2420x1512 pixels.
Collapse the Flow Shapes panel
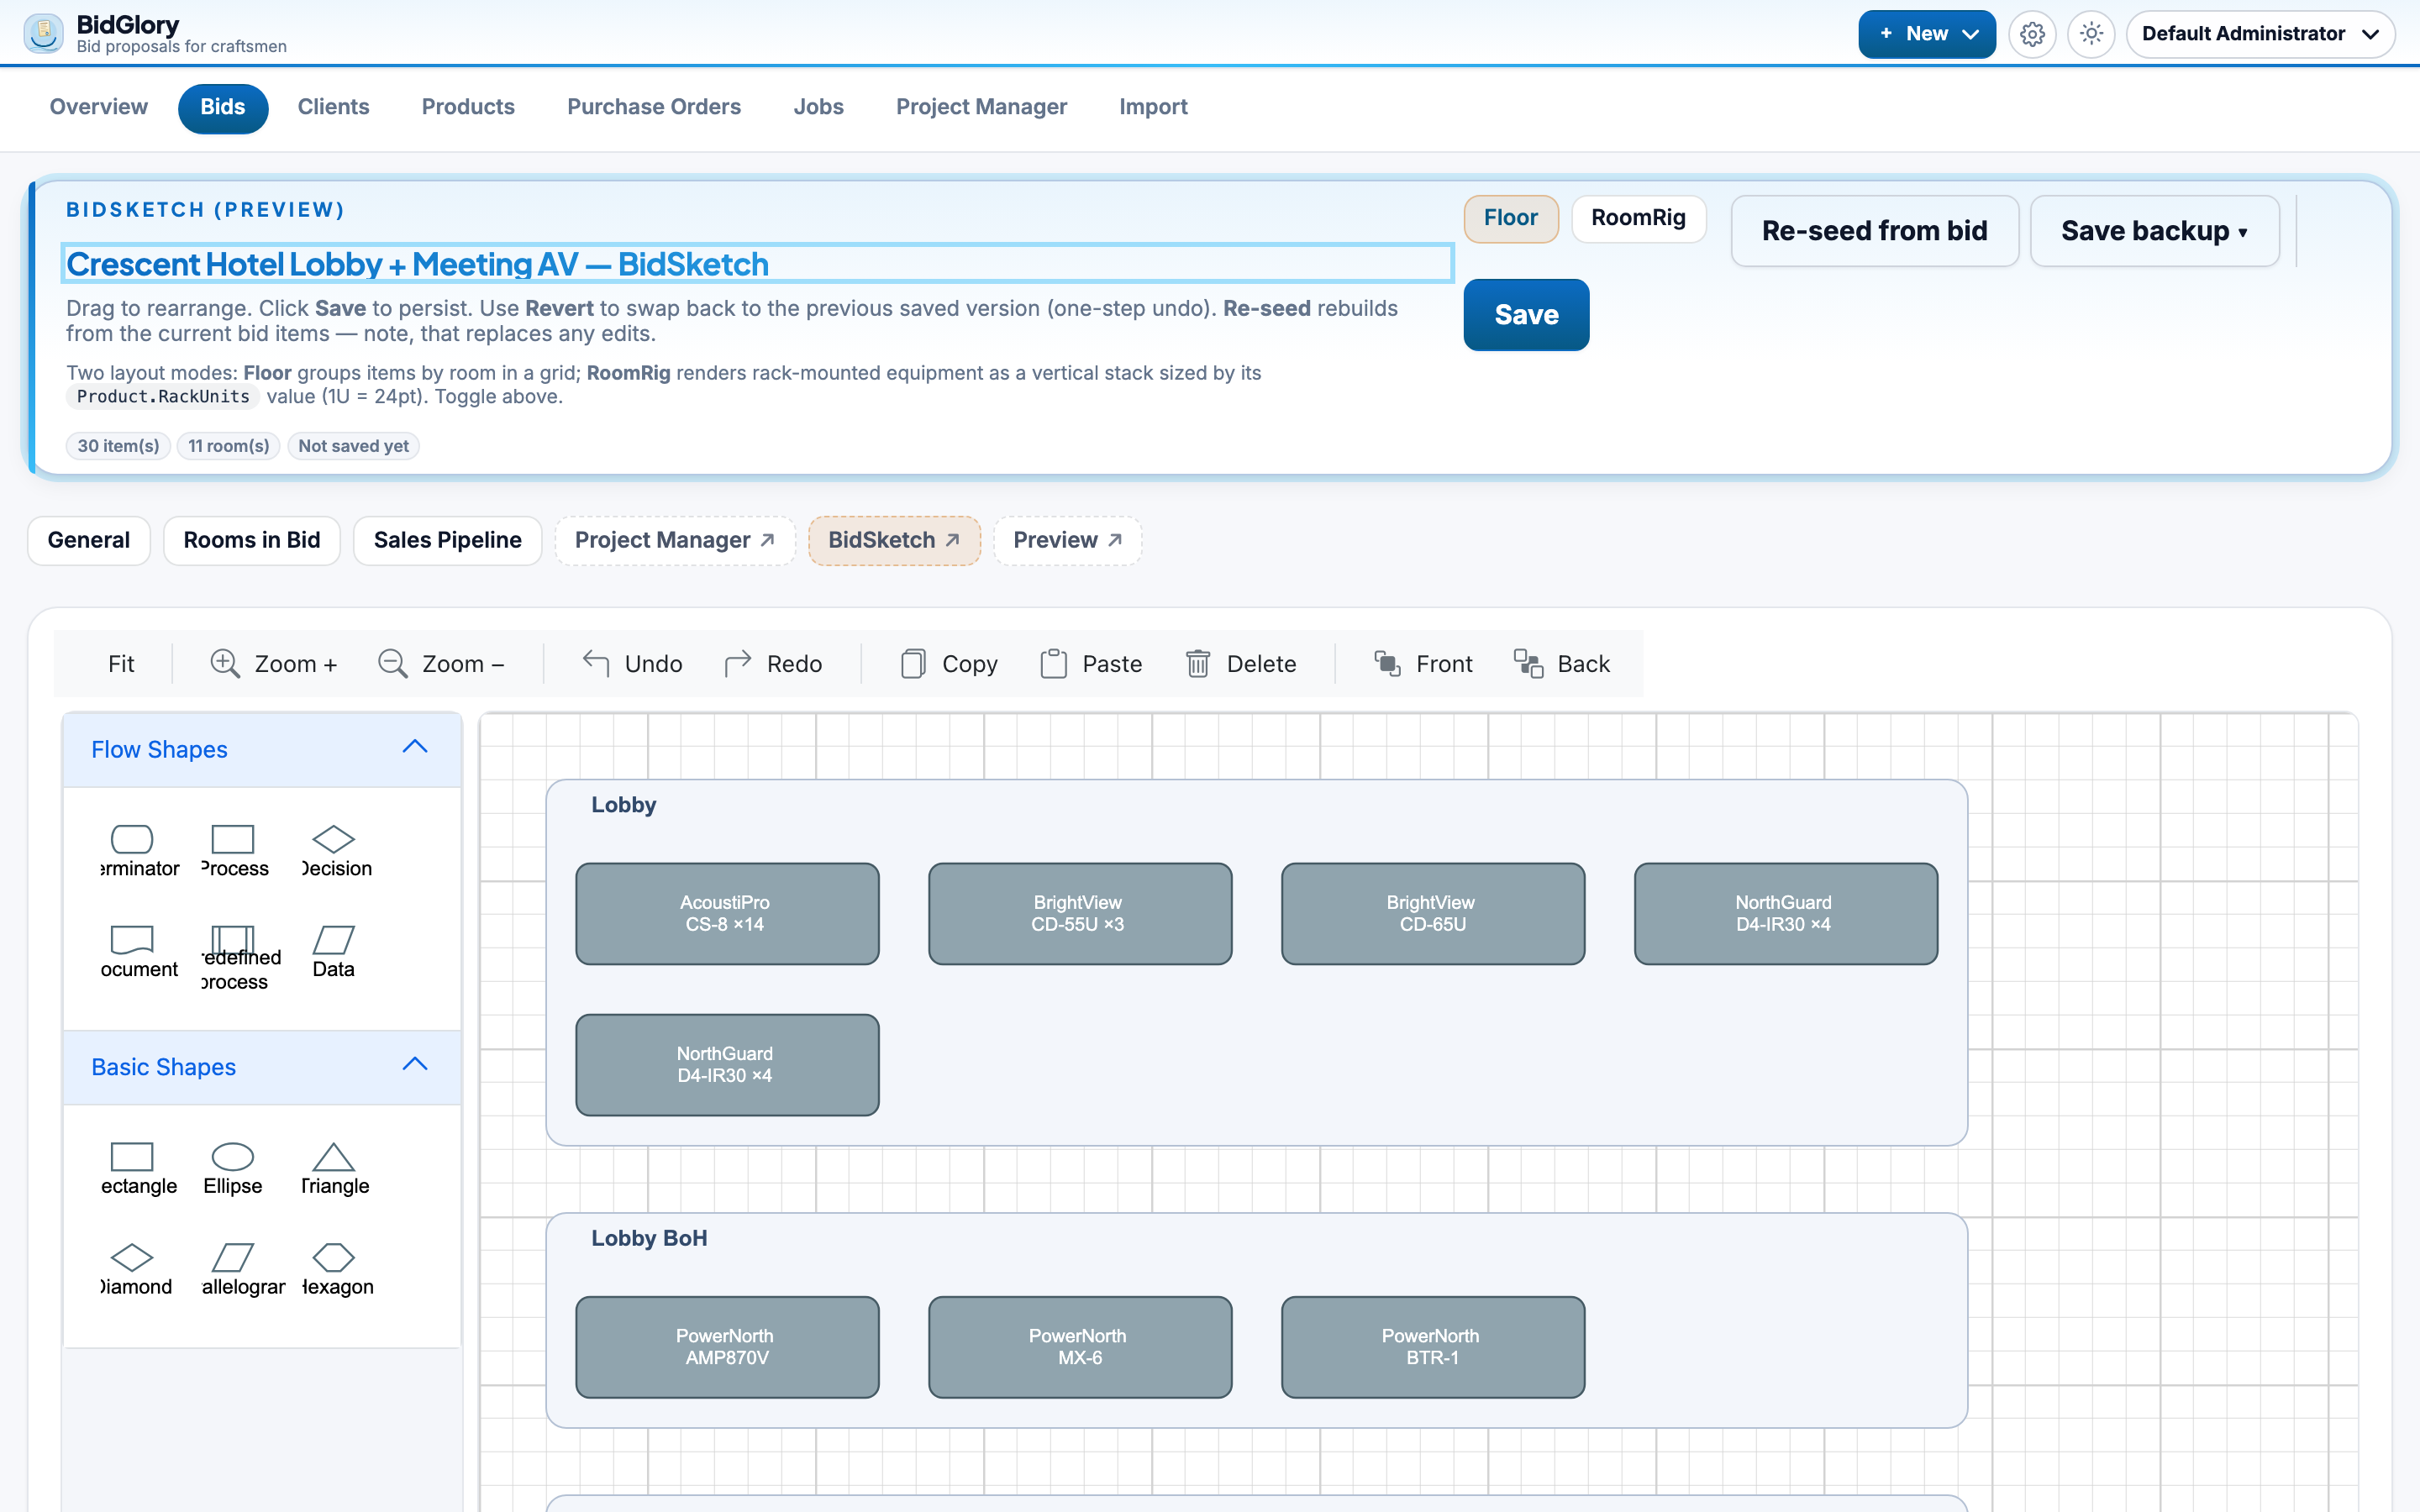415,748
